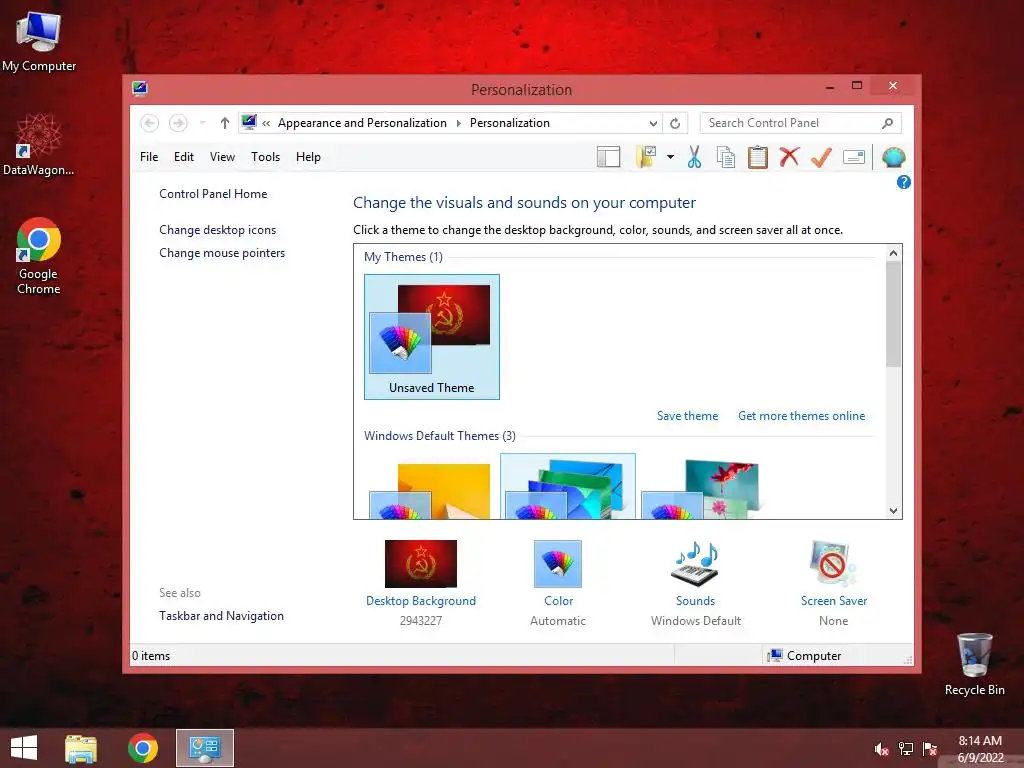Open the File menu

149,157
